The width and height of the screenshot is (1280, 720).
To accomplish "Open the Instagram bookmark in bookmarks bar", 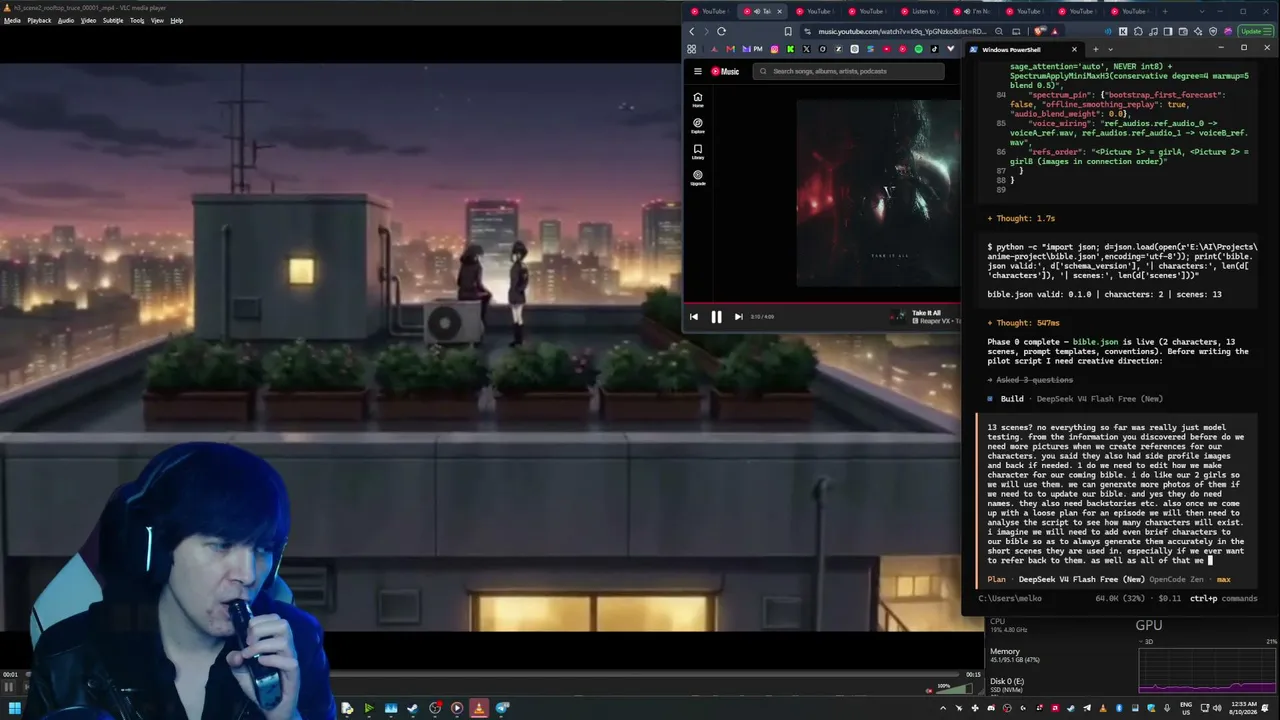I will point(775,49).
